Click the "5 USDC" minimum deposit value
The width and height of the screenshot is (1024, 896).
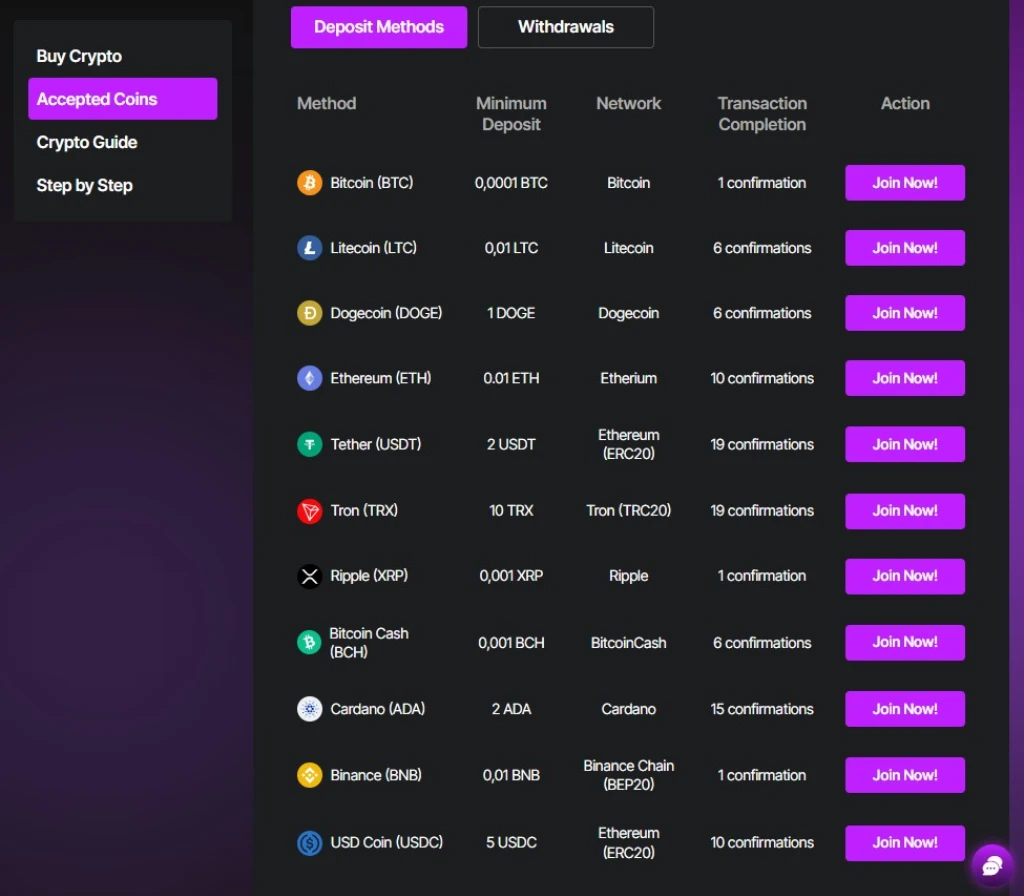tap(511, 843)
